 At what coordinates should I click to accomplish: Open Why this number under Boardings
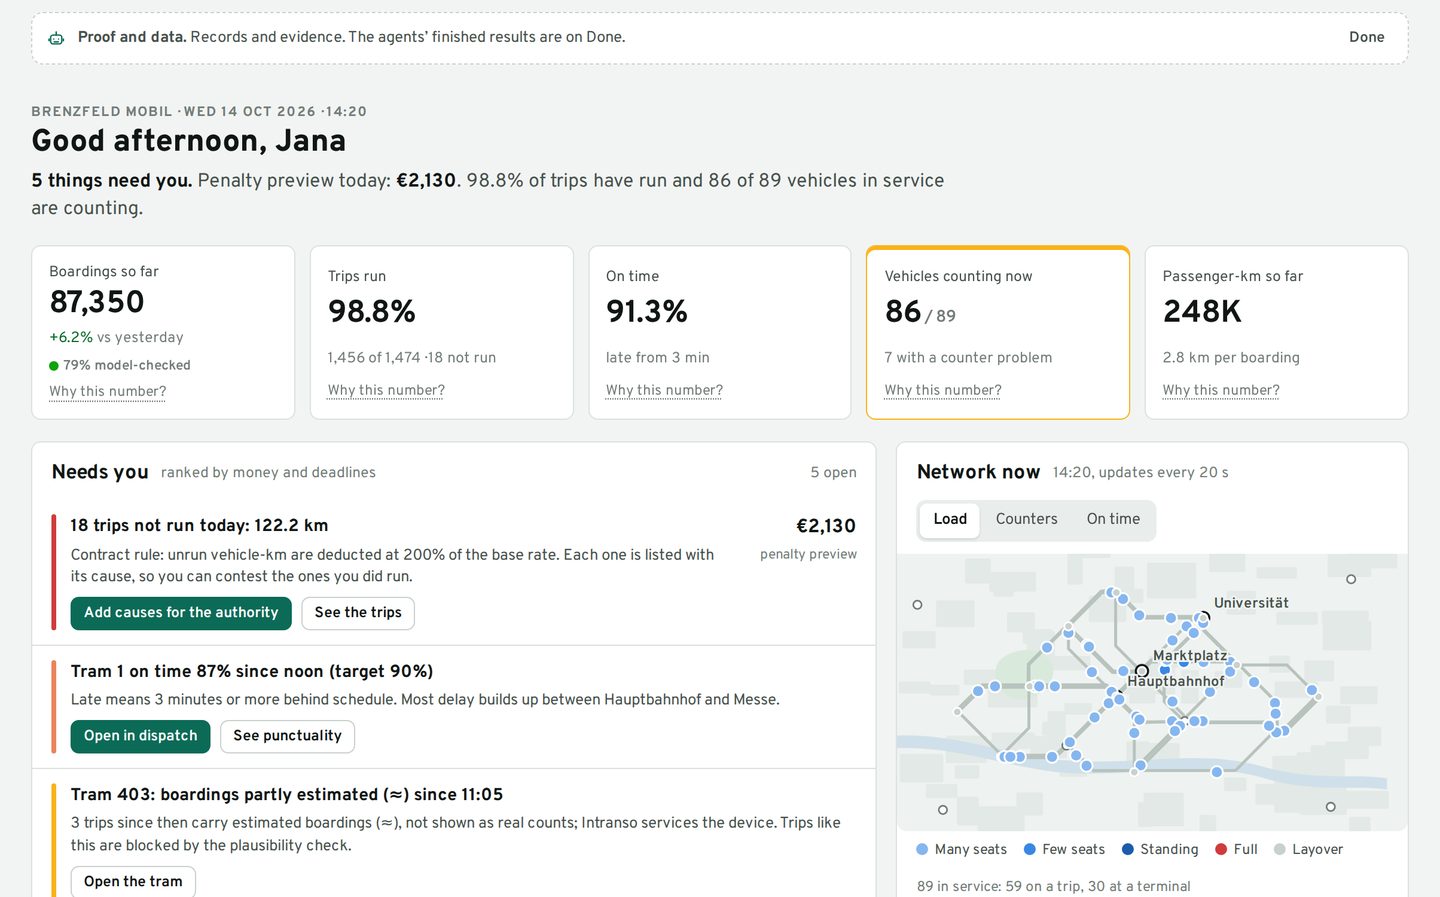[108, 391]
